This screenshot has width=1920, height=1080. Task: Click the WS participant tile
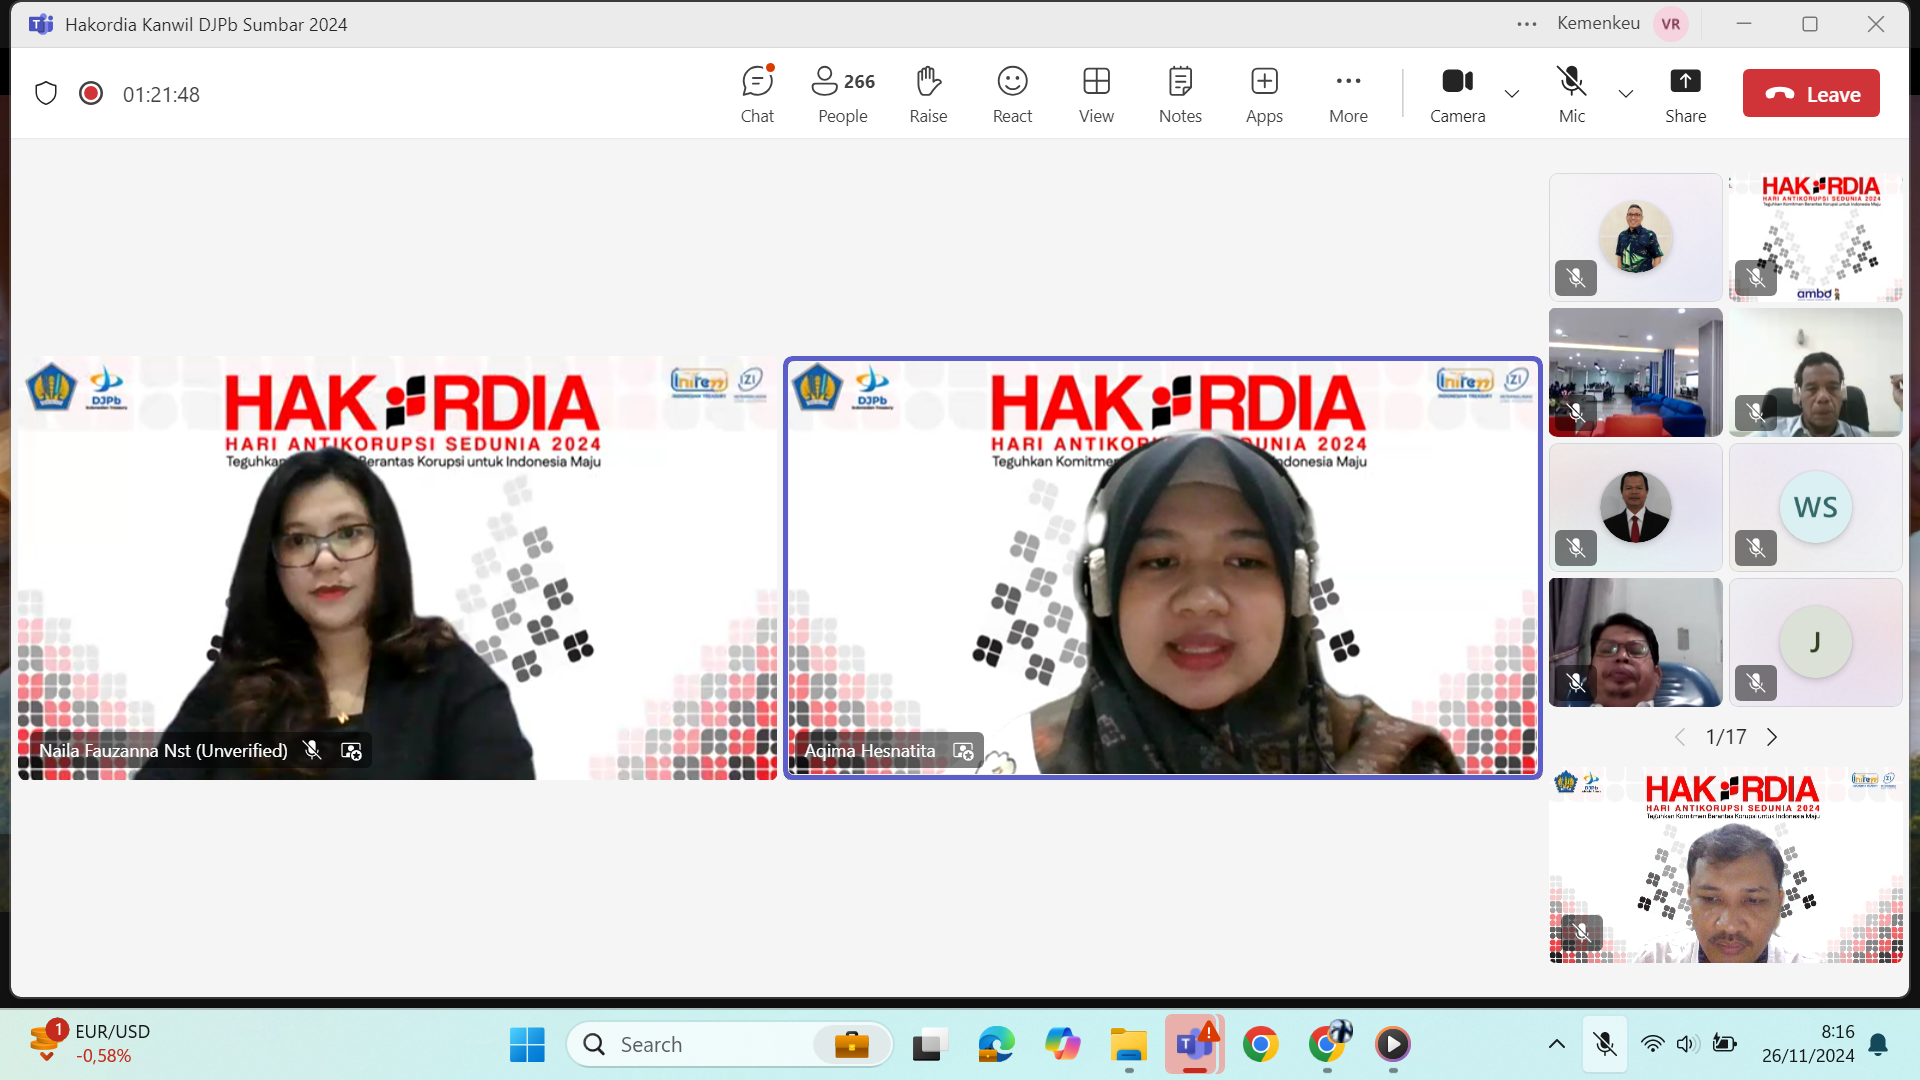(1815, 507)
